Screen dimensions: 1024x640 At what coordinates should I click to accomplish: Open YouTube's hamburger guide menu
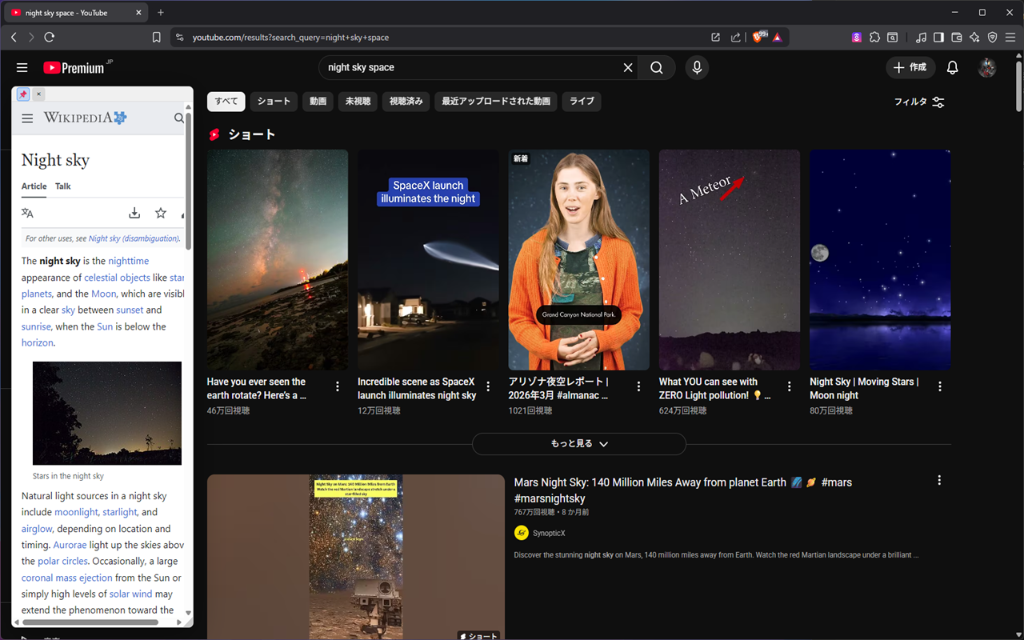click(21, 67)
